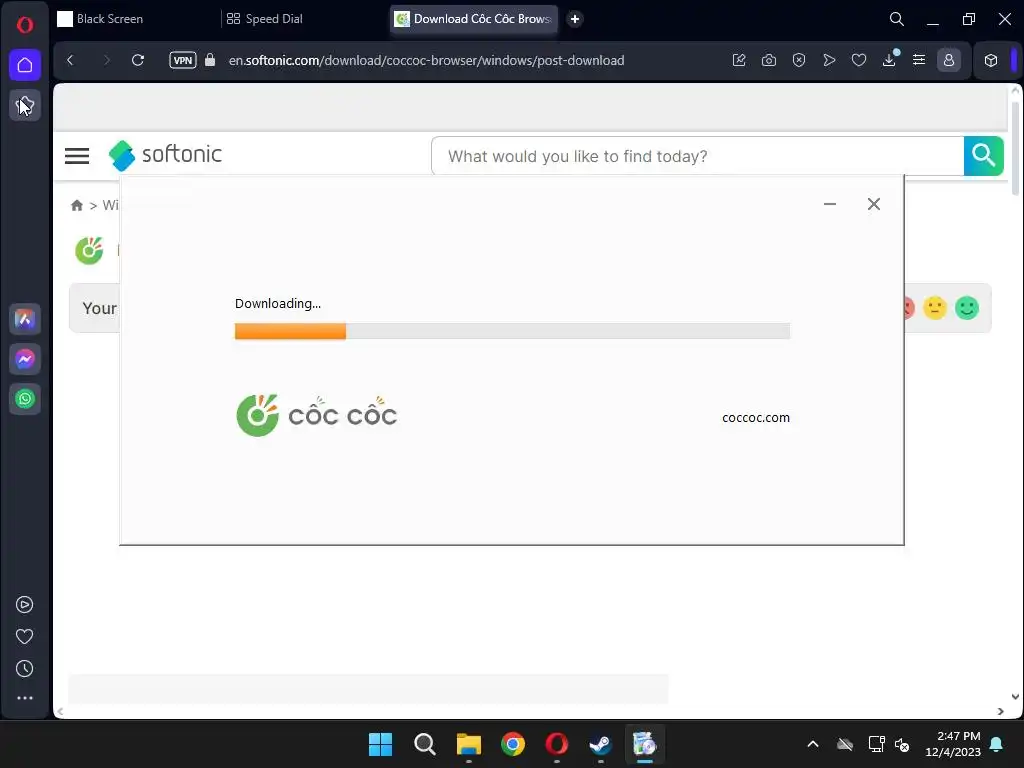Open sidebar setup three dots
This screenshot has width=1024, height=768.
coord(24,698)
